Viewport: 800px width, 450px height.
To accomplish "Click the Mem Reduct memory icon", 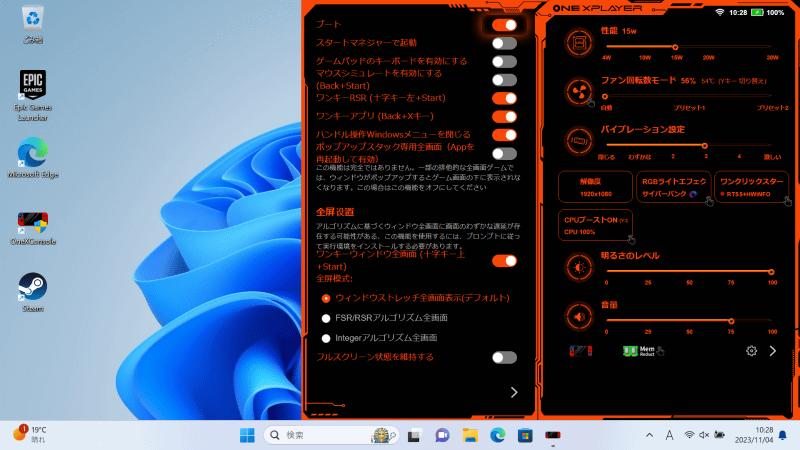I will pyautogui.click(x=639, y=351).
